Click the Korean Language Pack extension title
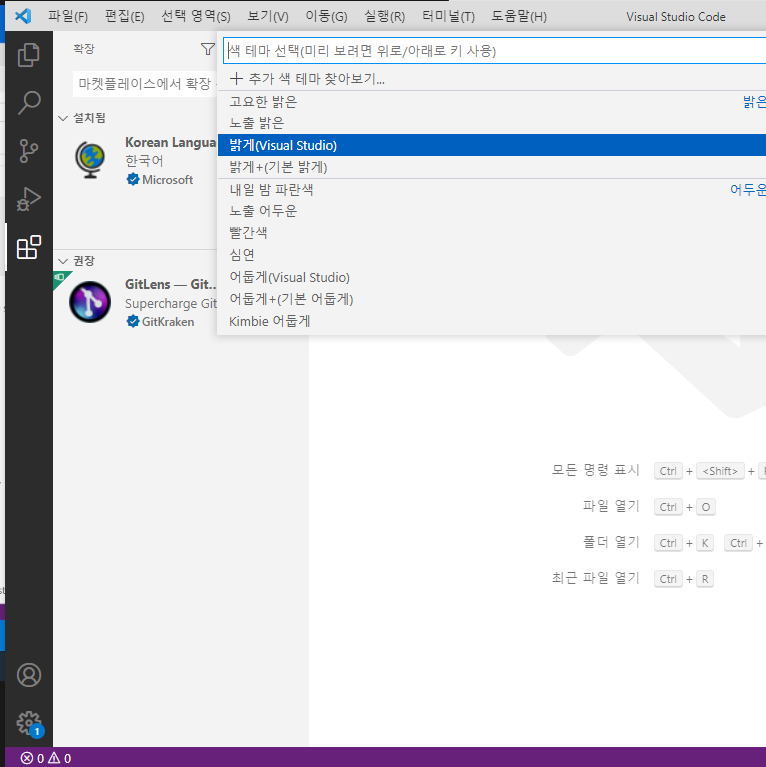This screenshot has height=767, width=766. coord(170,142)
